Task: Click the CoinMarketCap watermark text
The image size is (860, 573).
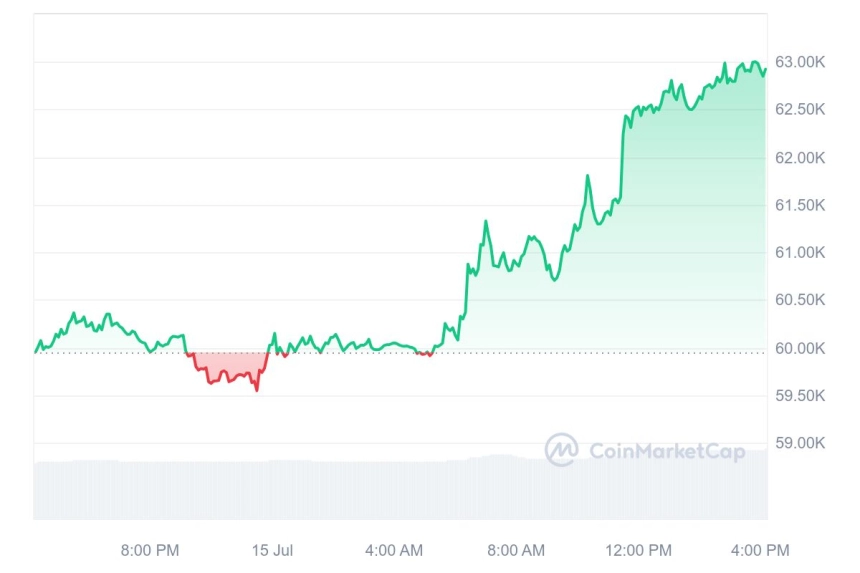Action: pos(667,451)
